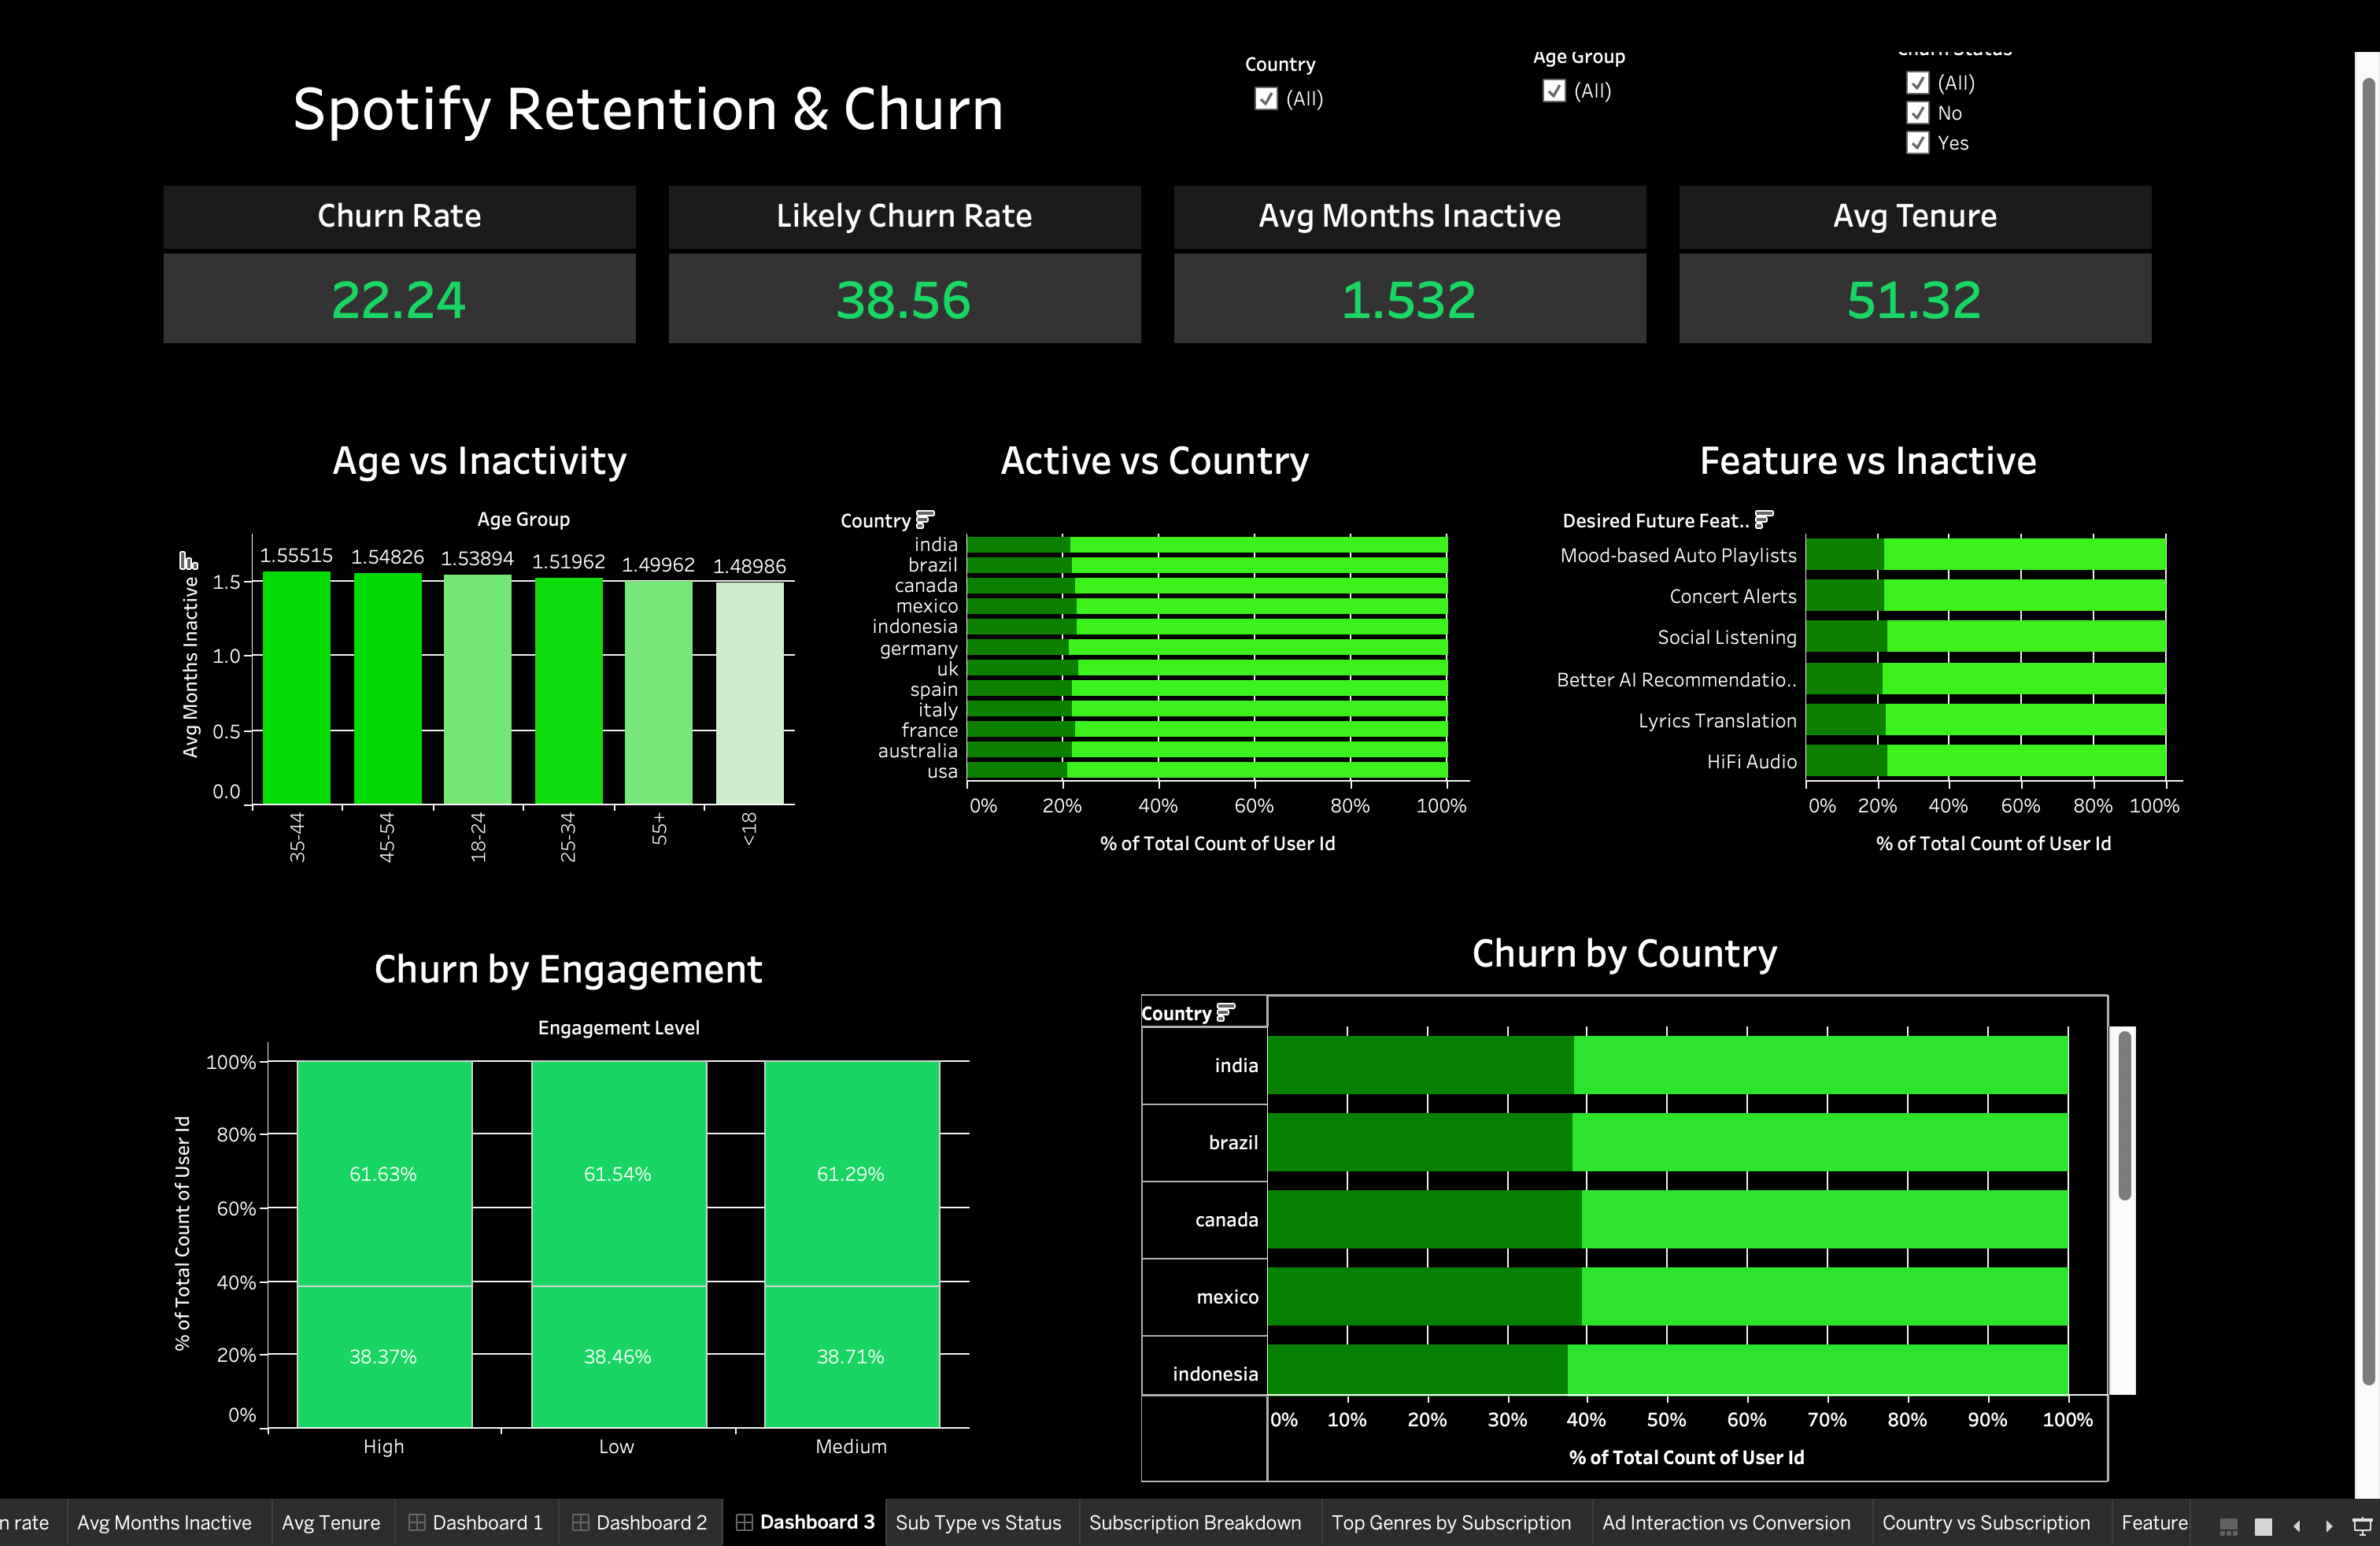Click the 61.54% segment of the Low bar
Image resolution: width=2380 pixels, height=1546 pixels.
coord(619,1173)
